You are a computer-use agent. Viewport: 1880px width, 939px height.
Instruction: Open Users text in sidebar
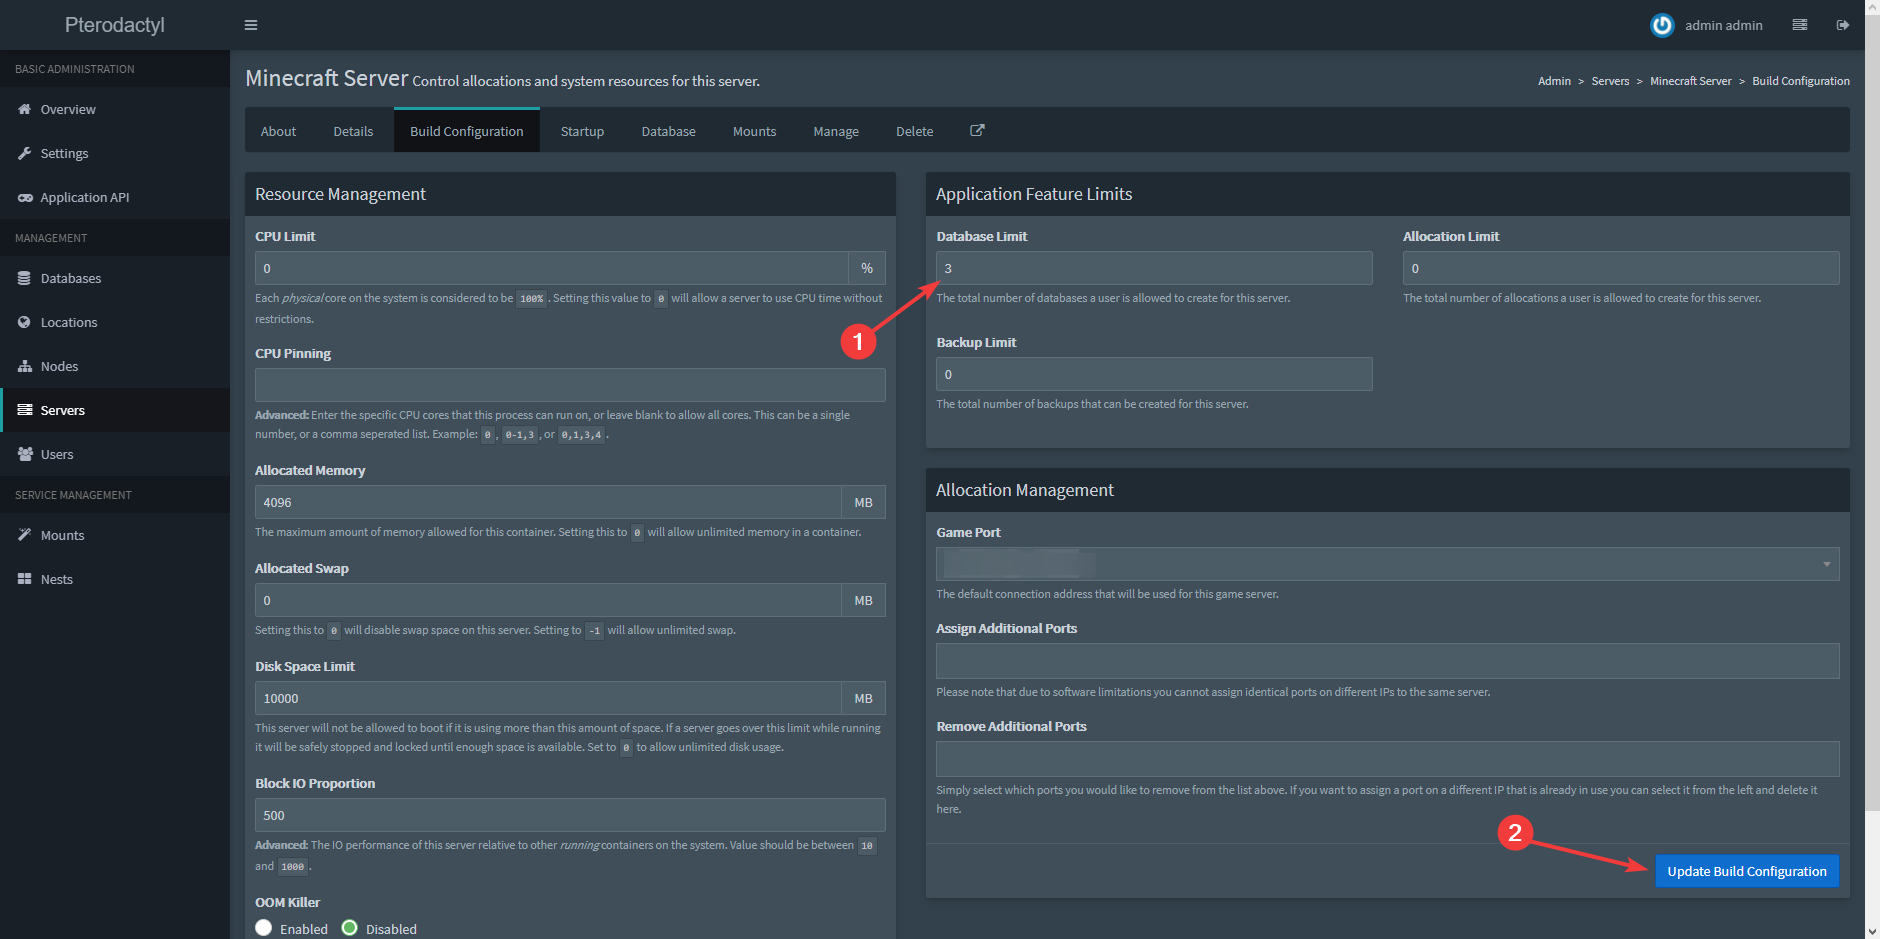(x=57, y=455)
